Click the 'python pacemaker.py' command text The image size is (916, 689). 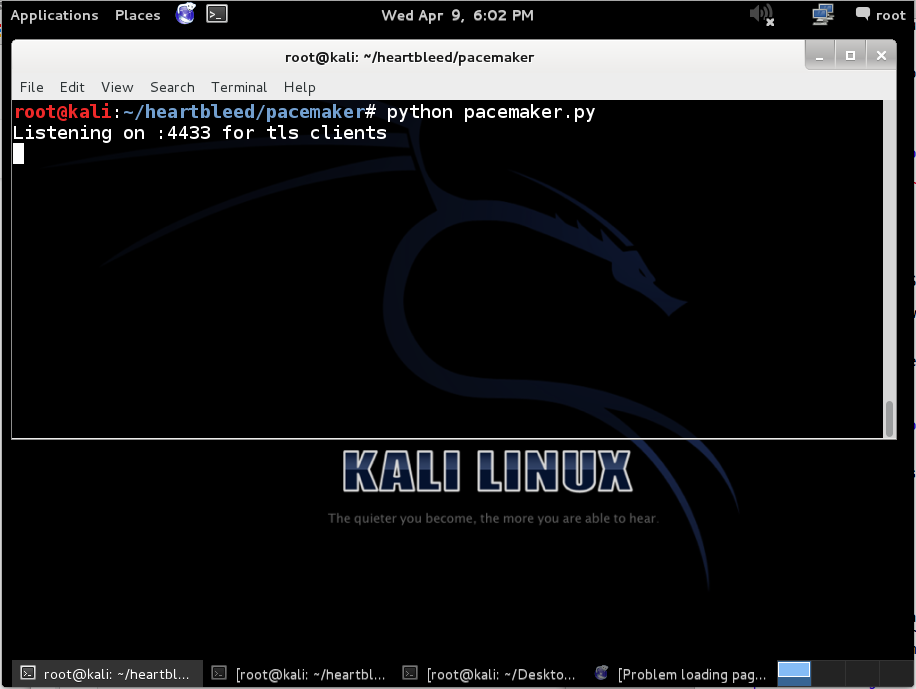[x=491, y=112]
